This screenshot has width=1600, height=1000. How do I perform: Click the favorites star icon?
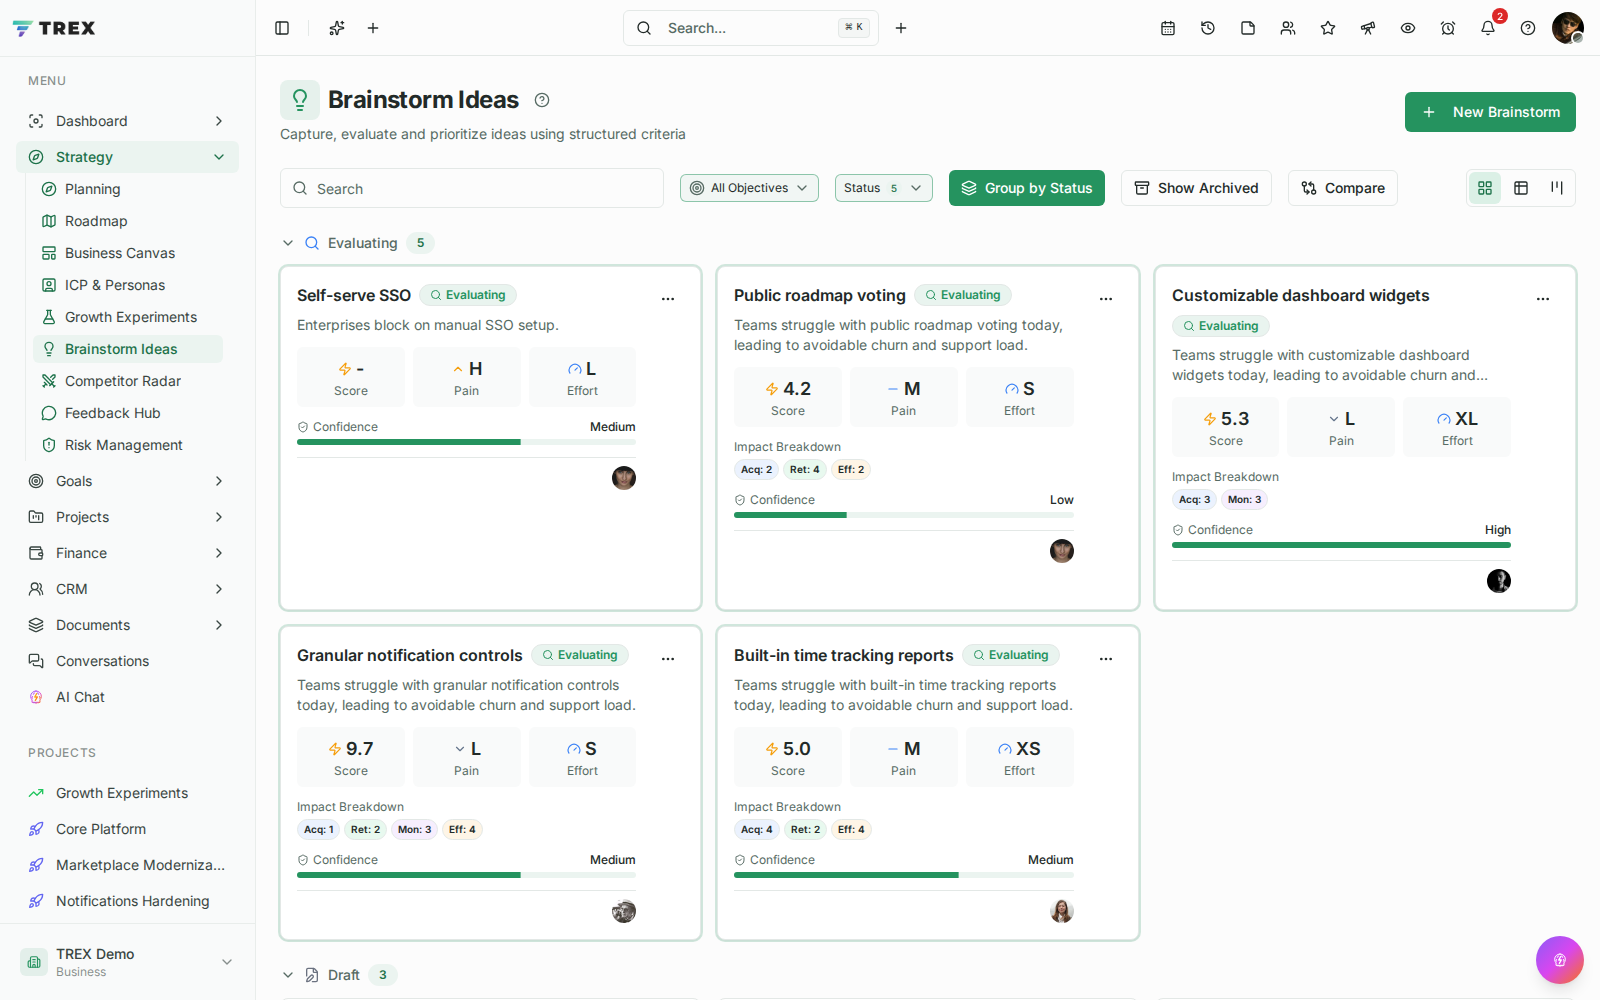(1328, 28)
